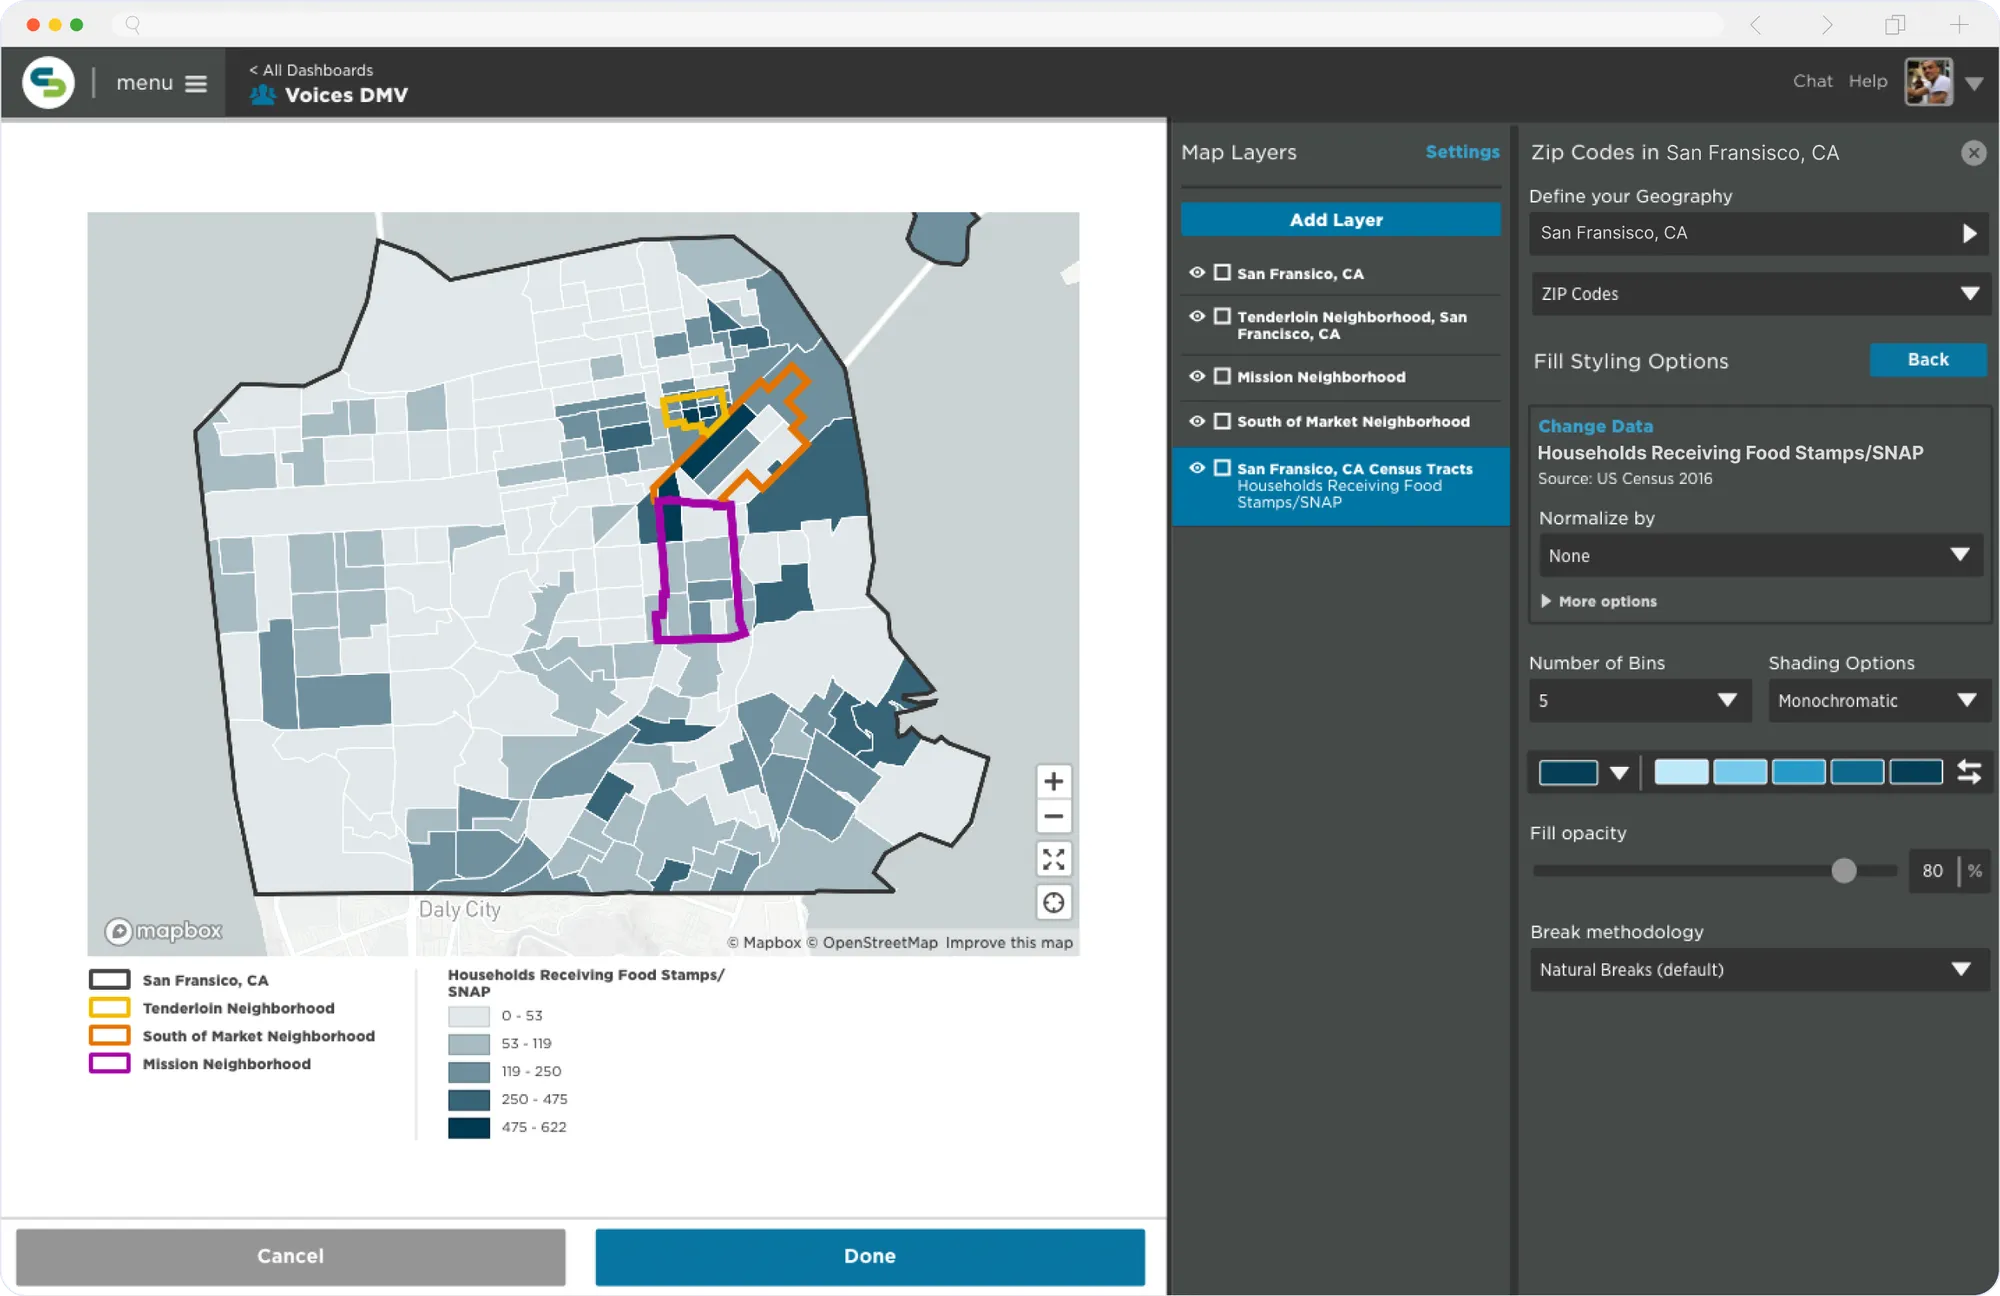Select the Mission Neighborhood layer row
This screenshot has height=1296, width=2000.
pos(1340,377)
